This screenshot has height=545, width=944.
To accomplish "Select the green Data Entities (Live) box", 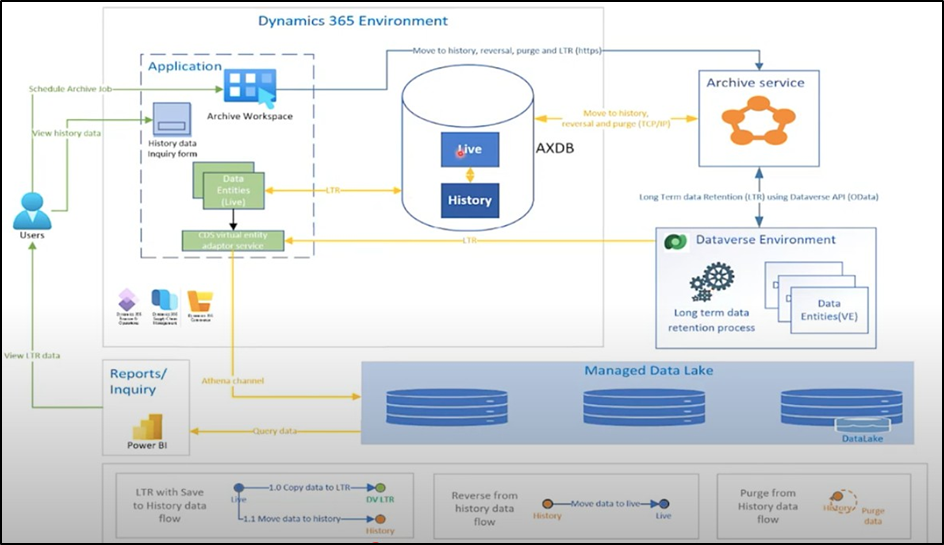I will [x=229, y=190].
